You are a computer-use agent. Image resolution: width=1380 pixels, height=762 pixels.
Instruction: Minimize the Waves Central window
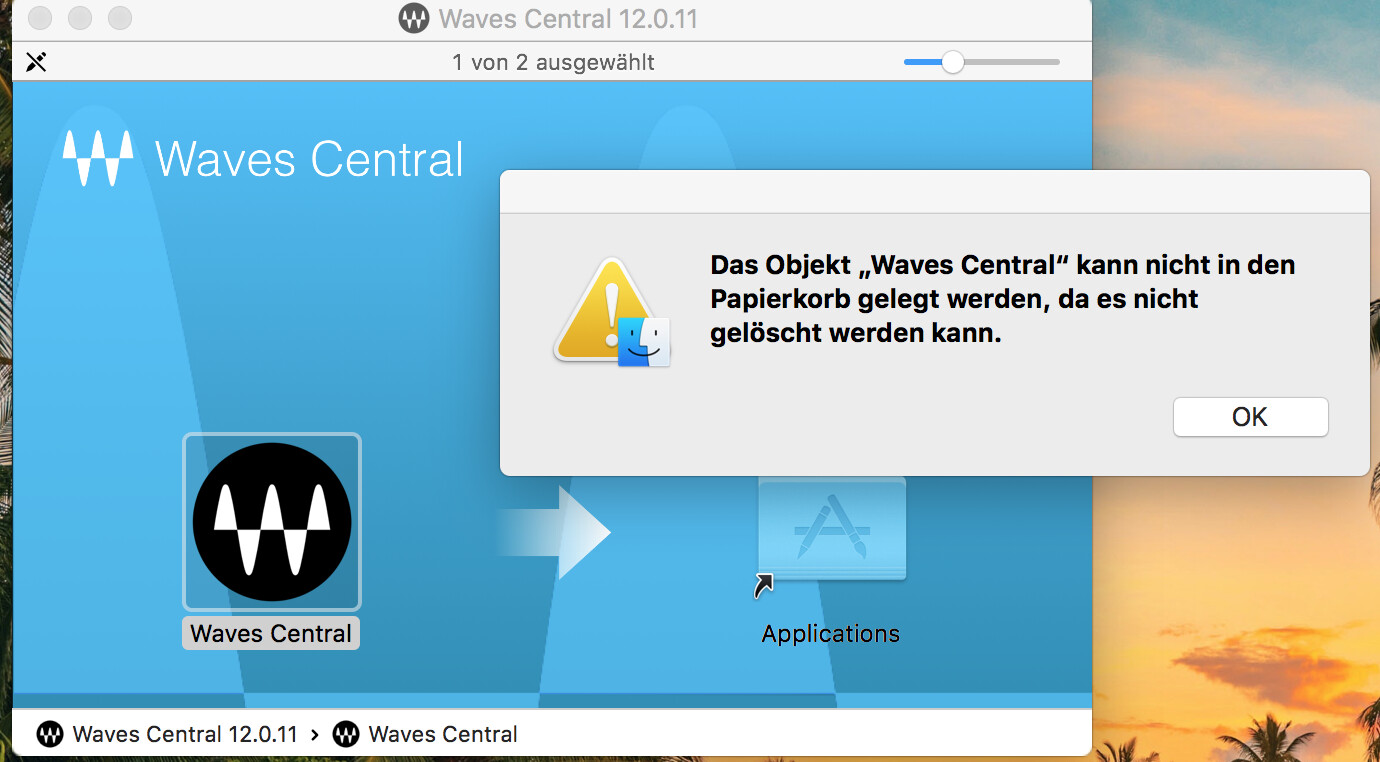(80, 18)
